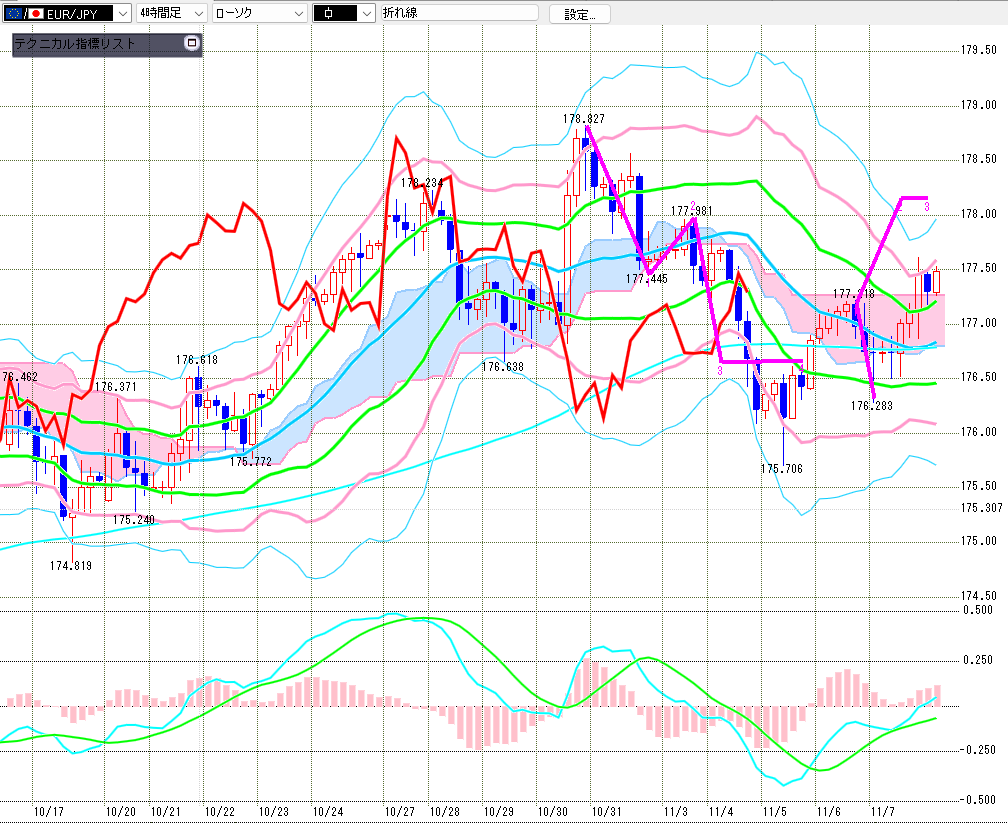The width and height of the screenshot is (1008, 823).
Task: Click the 175.307 value on the price axis
Action: tap(981, 508)
